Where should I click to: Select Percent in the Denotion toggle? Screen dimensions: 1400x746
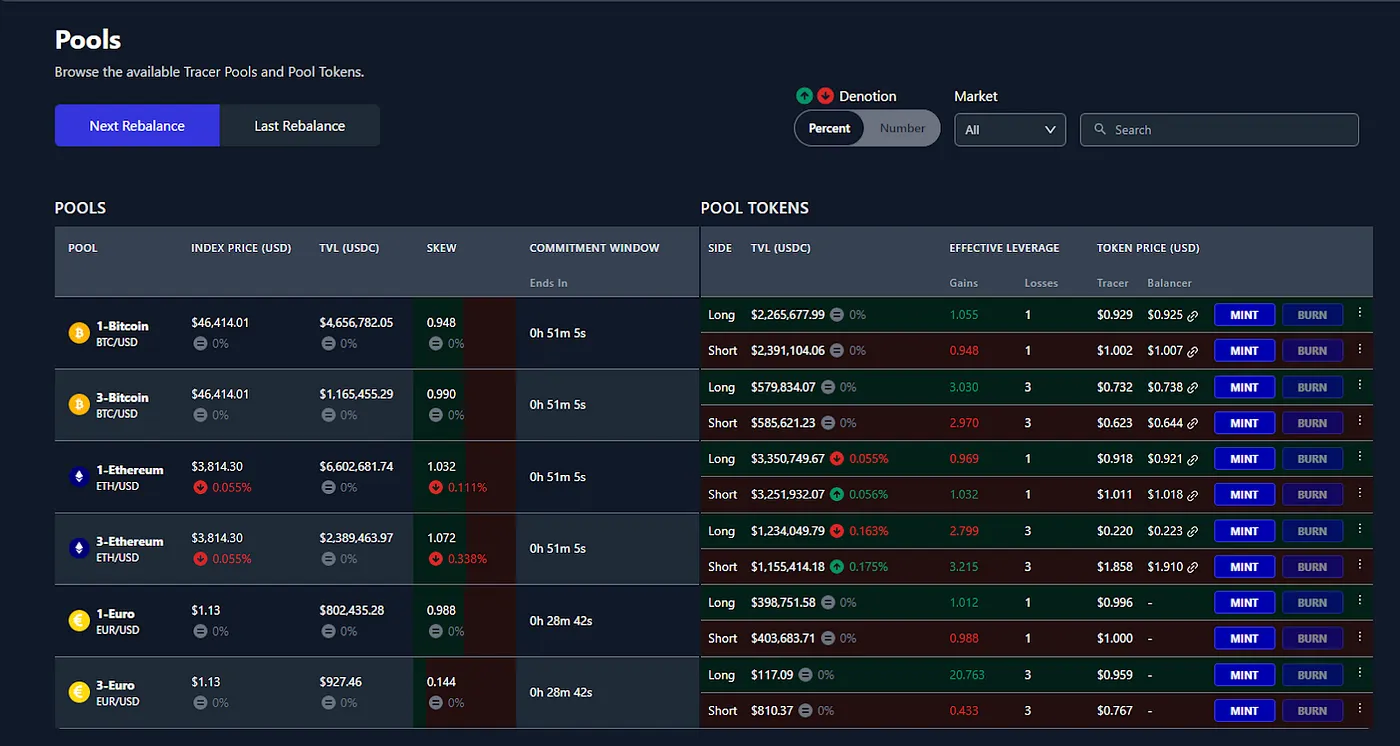(x=829, y=128)
